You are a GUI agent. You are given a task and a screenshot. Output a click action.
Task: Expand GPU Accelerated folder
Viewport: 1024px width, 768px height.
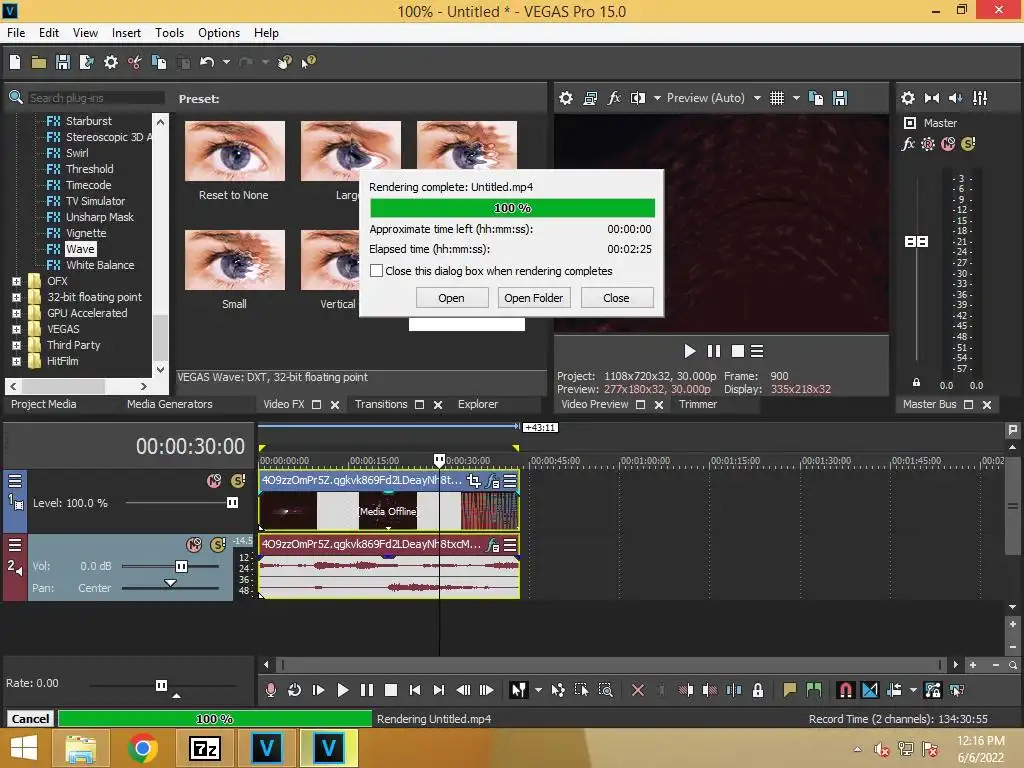pos(16,313)
